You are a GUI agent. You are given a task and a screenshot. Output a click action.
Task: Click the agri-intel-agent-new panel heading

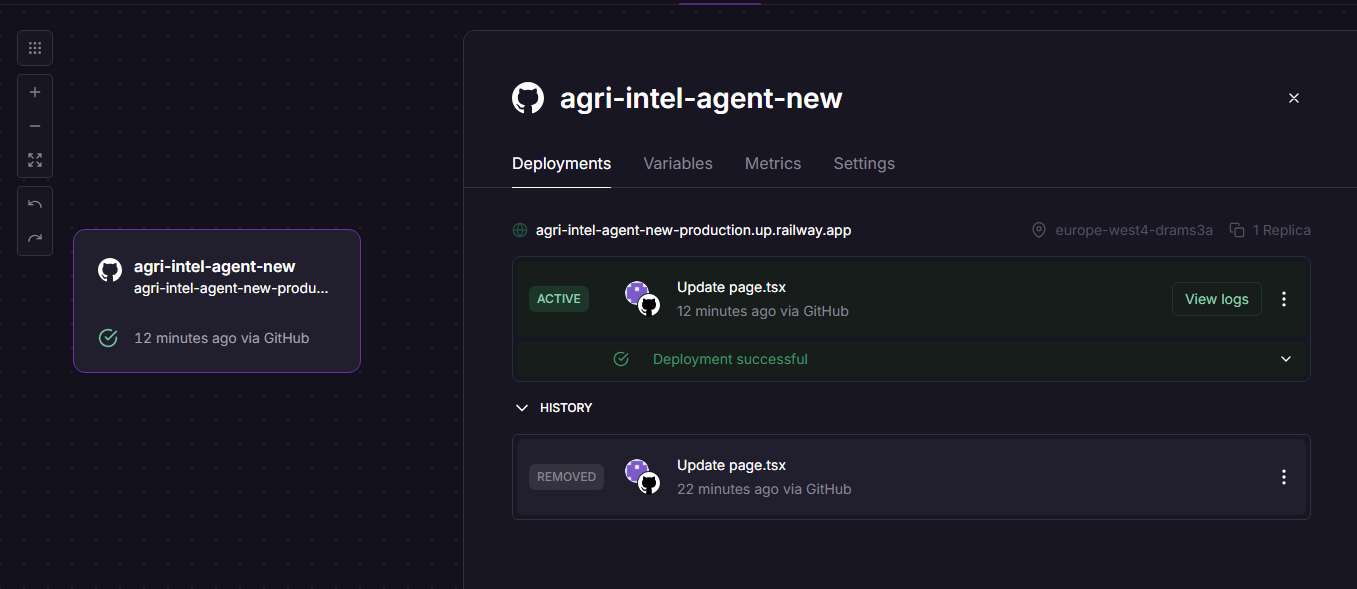pyautogui.click(x=701, y=98)
